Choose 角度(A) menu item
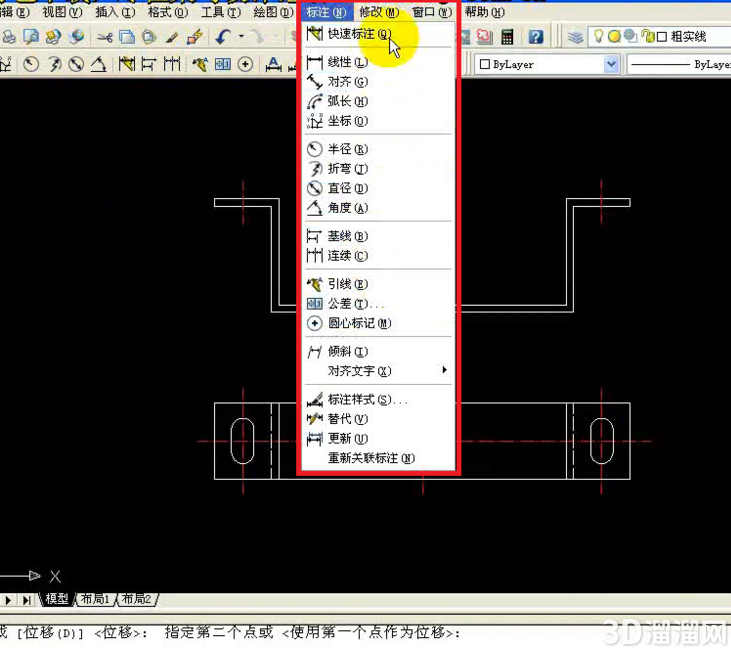 coord(378,207)
